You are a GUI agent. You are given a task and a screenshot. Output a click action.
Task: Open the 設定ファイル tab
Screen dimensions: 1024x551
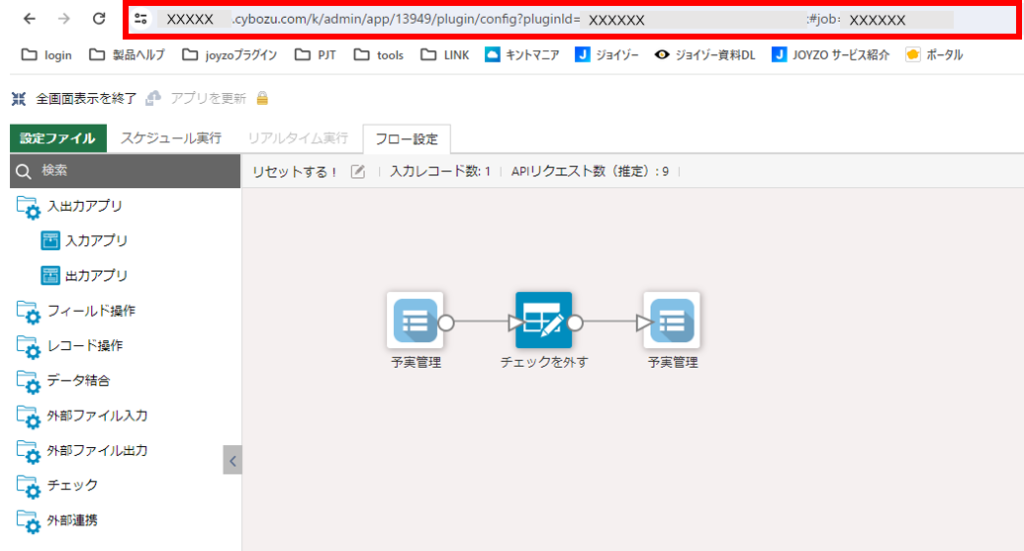point(58,138)
